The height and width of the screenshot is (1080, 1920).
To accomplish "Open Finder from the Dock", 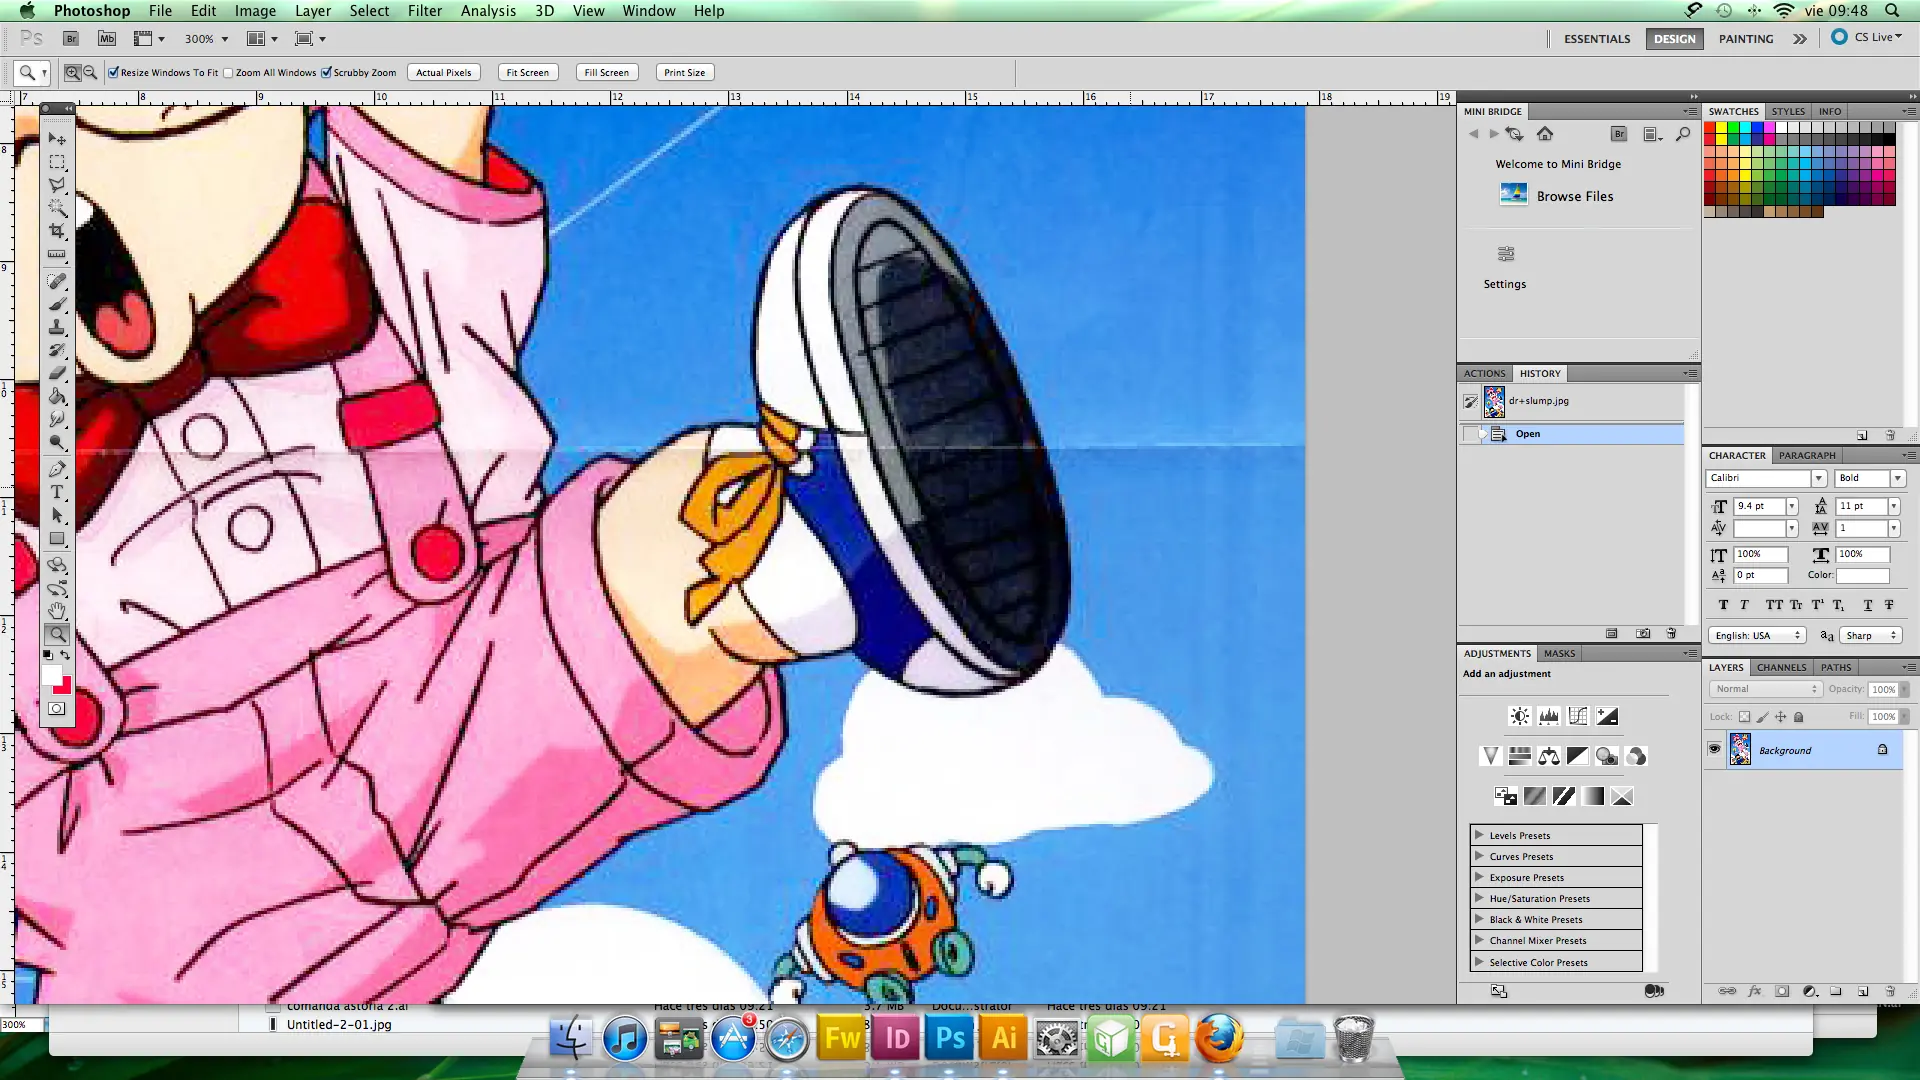I will tap(571, 1038).
